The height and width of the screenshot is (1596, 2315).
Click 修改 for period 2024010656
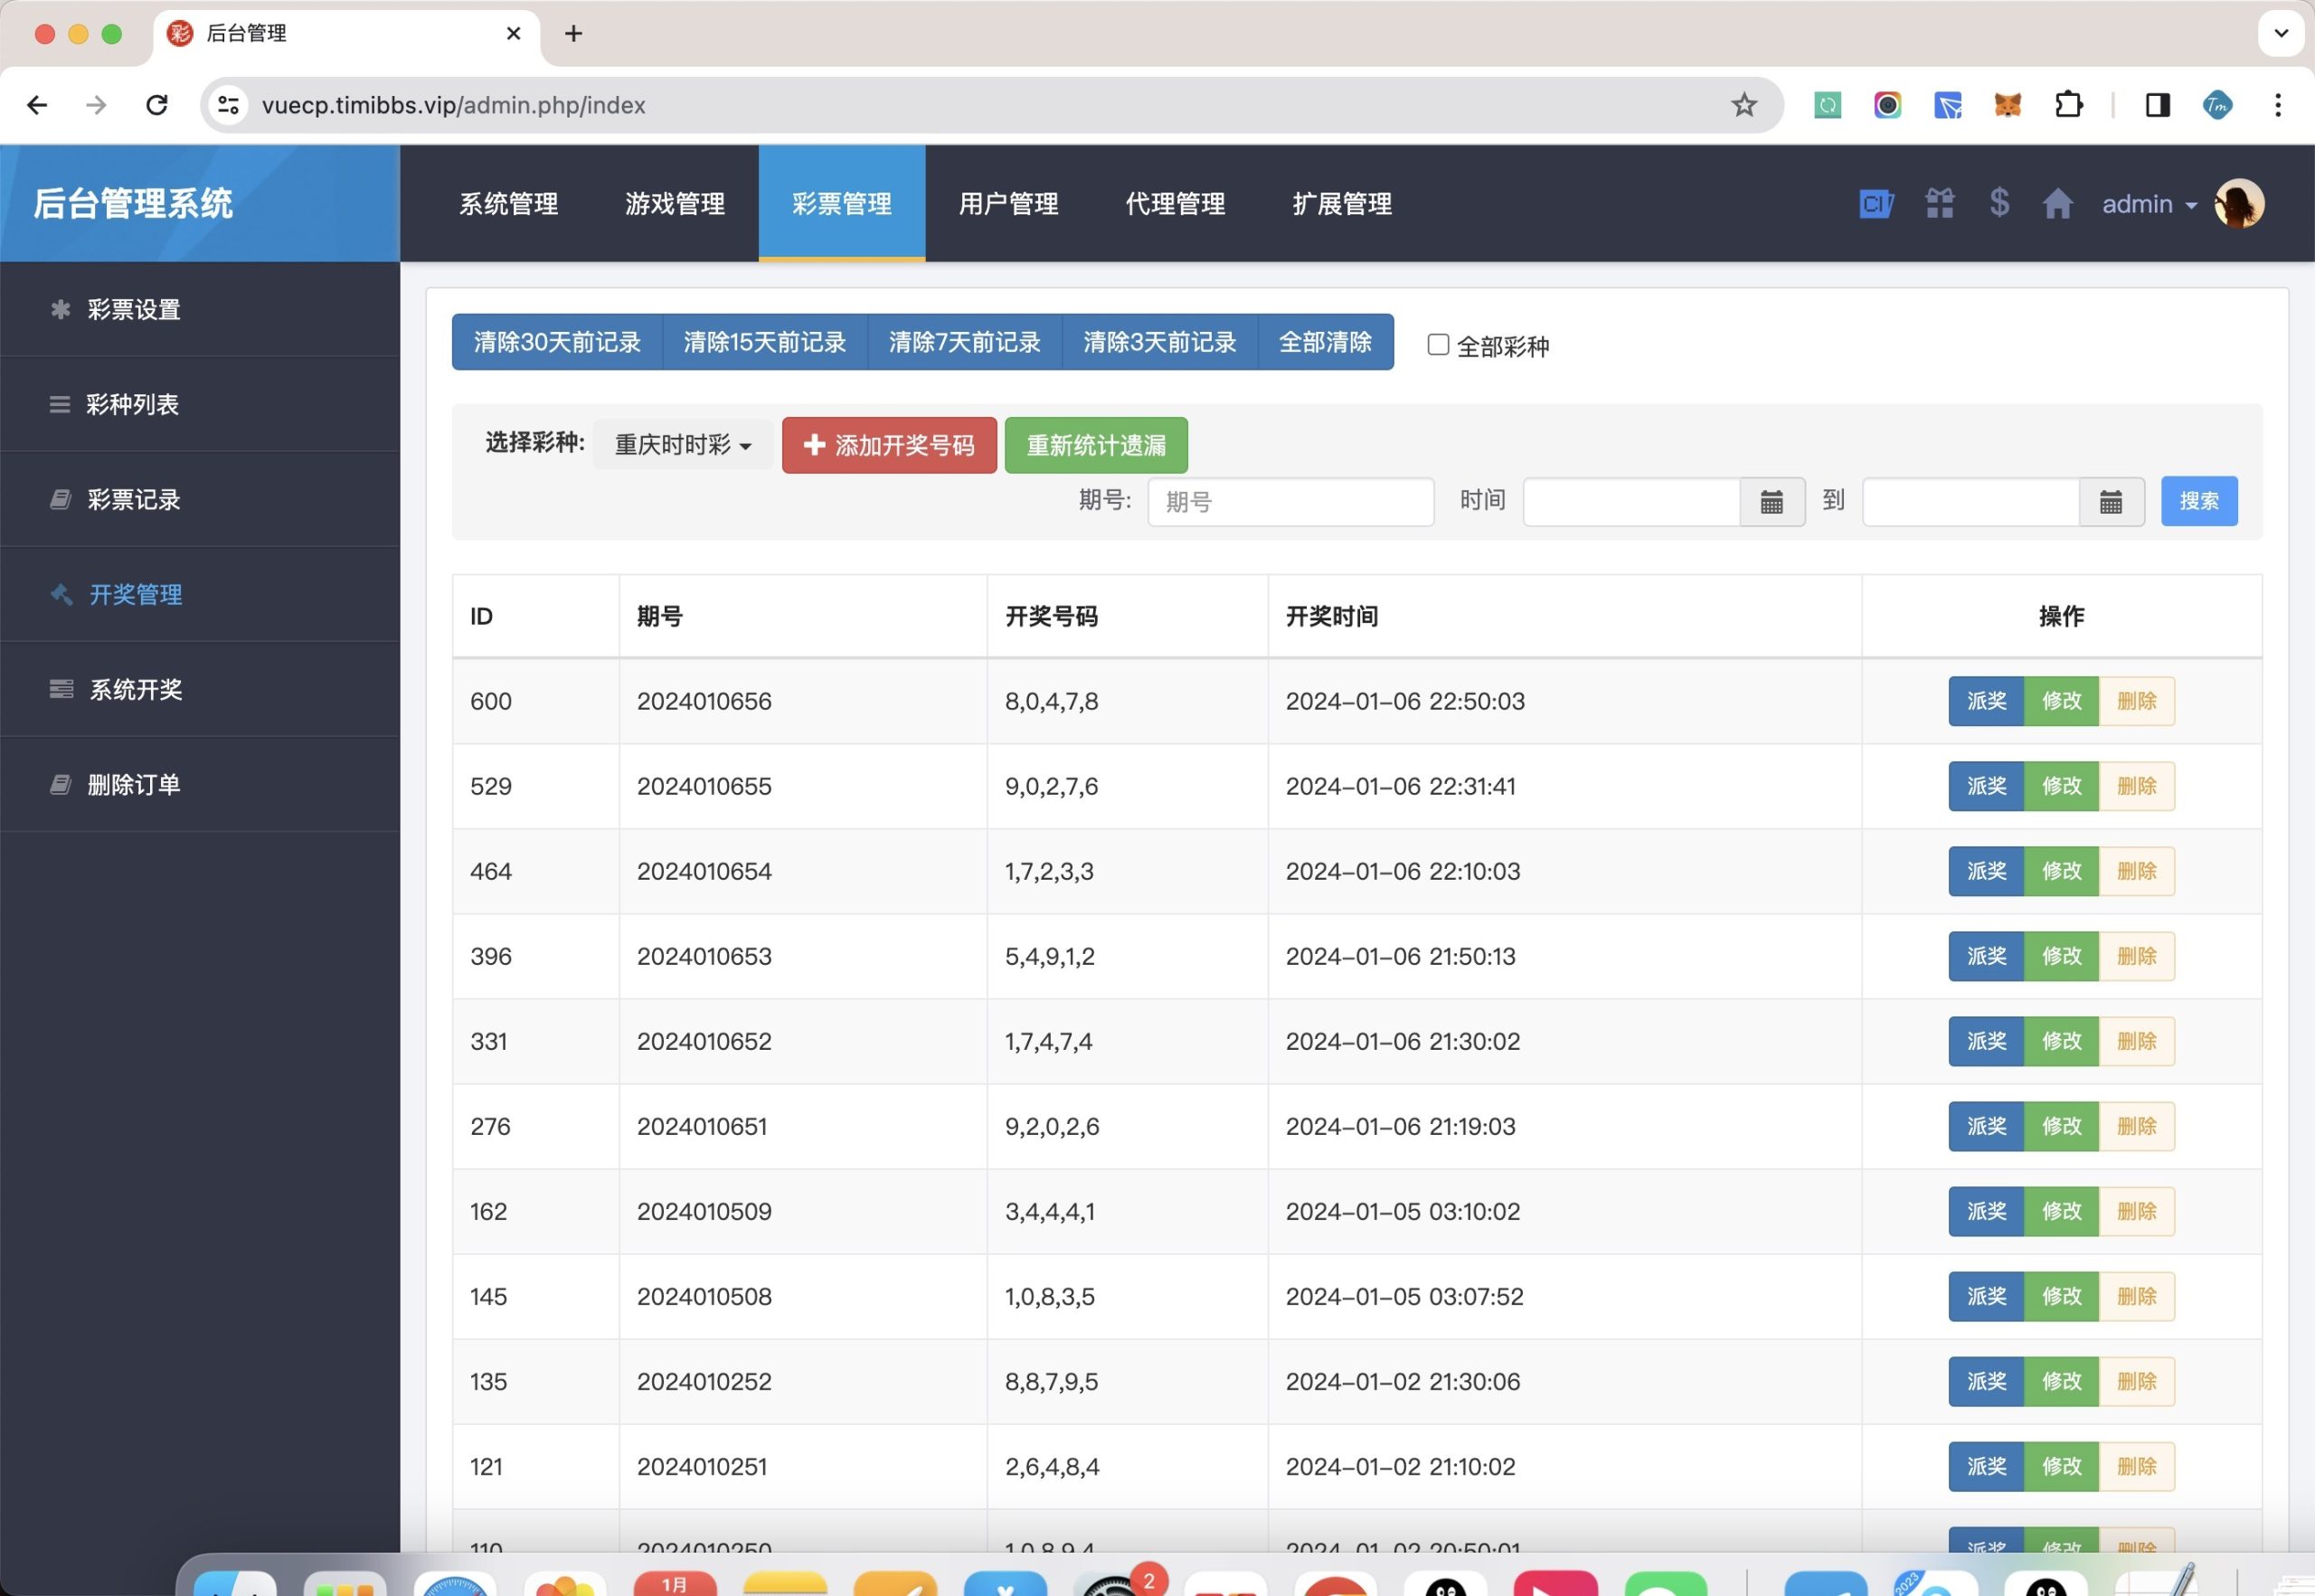pos(2060,701)
